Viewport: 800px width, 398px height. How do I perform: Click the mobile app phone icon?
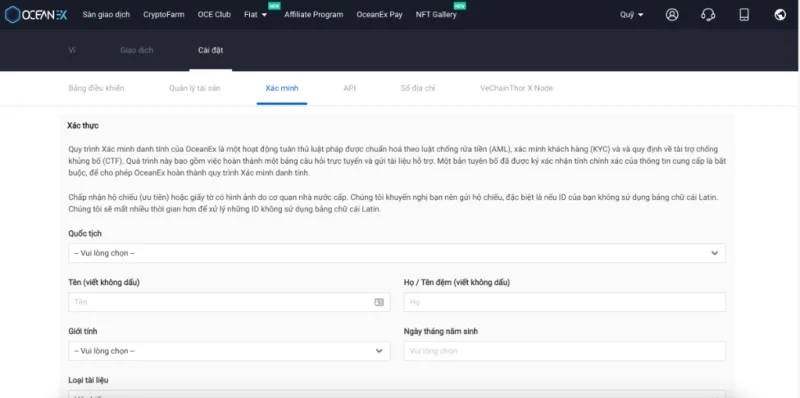pos(744,15)
